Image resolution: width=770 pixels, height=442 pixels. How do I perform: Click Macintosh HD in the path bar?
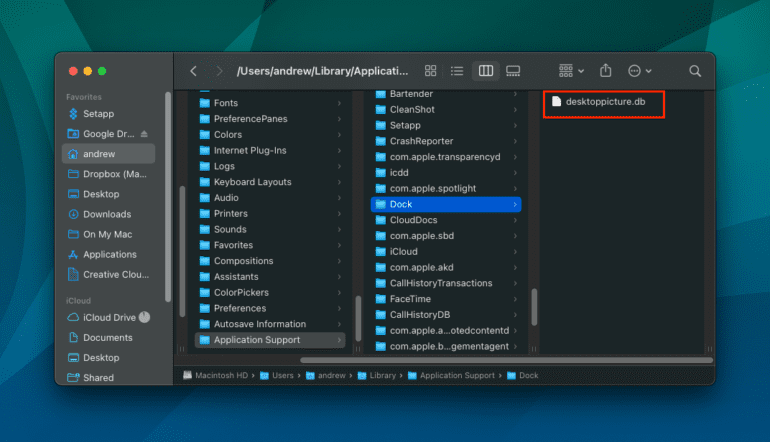pos(218,375)
